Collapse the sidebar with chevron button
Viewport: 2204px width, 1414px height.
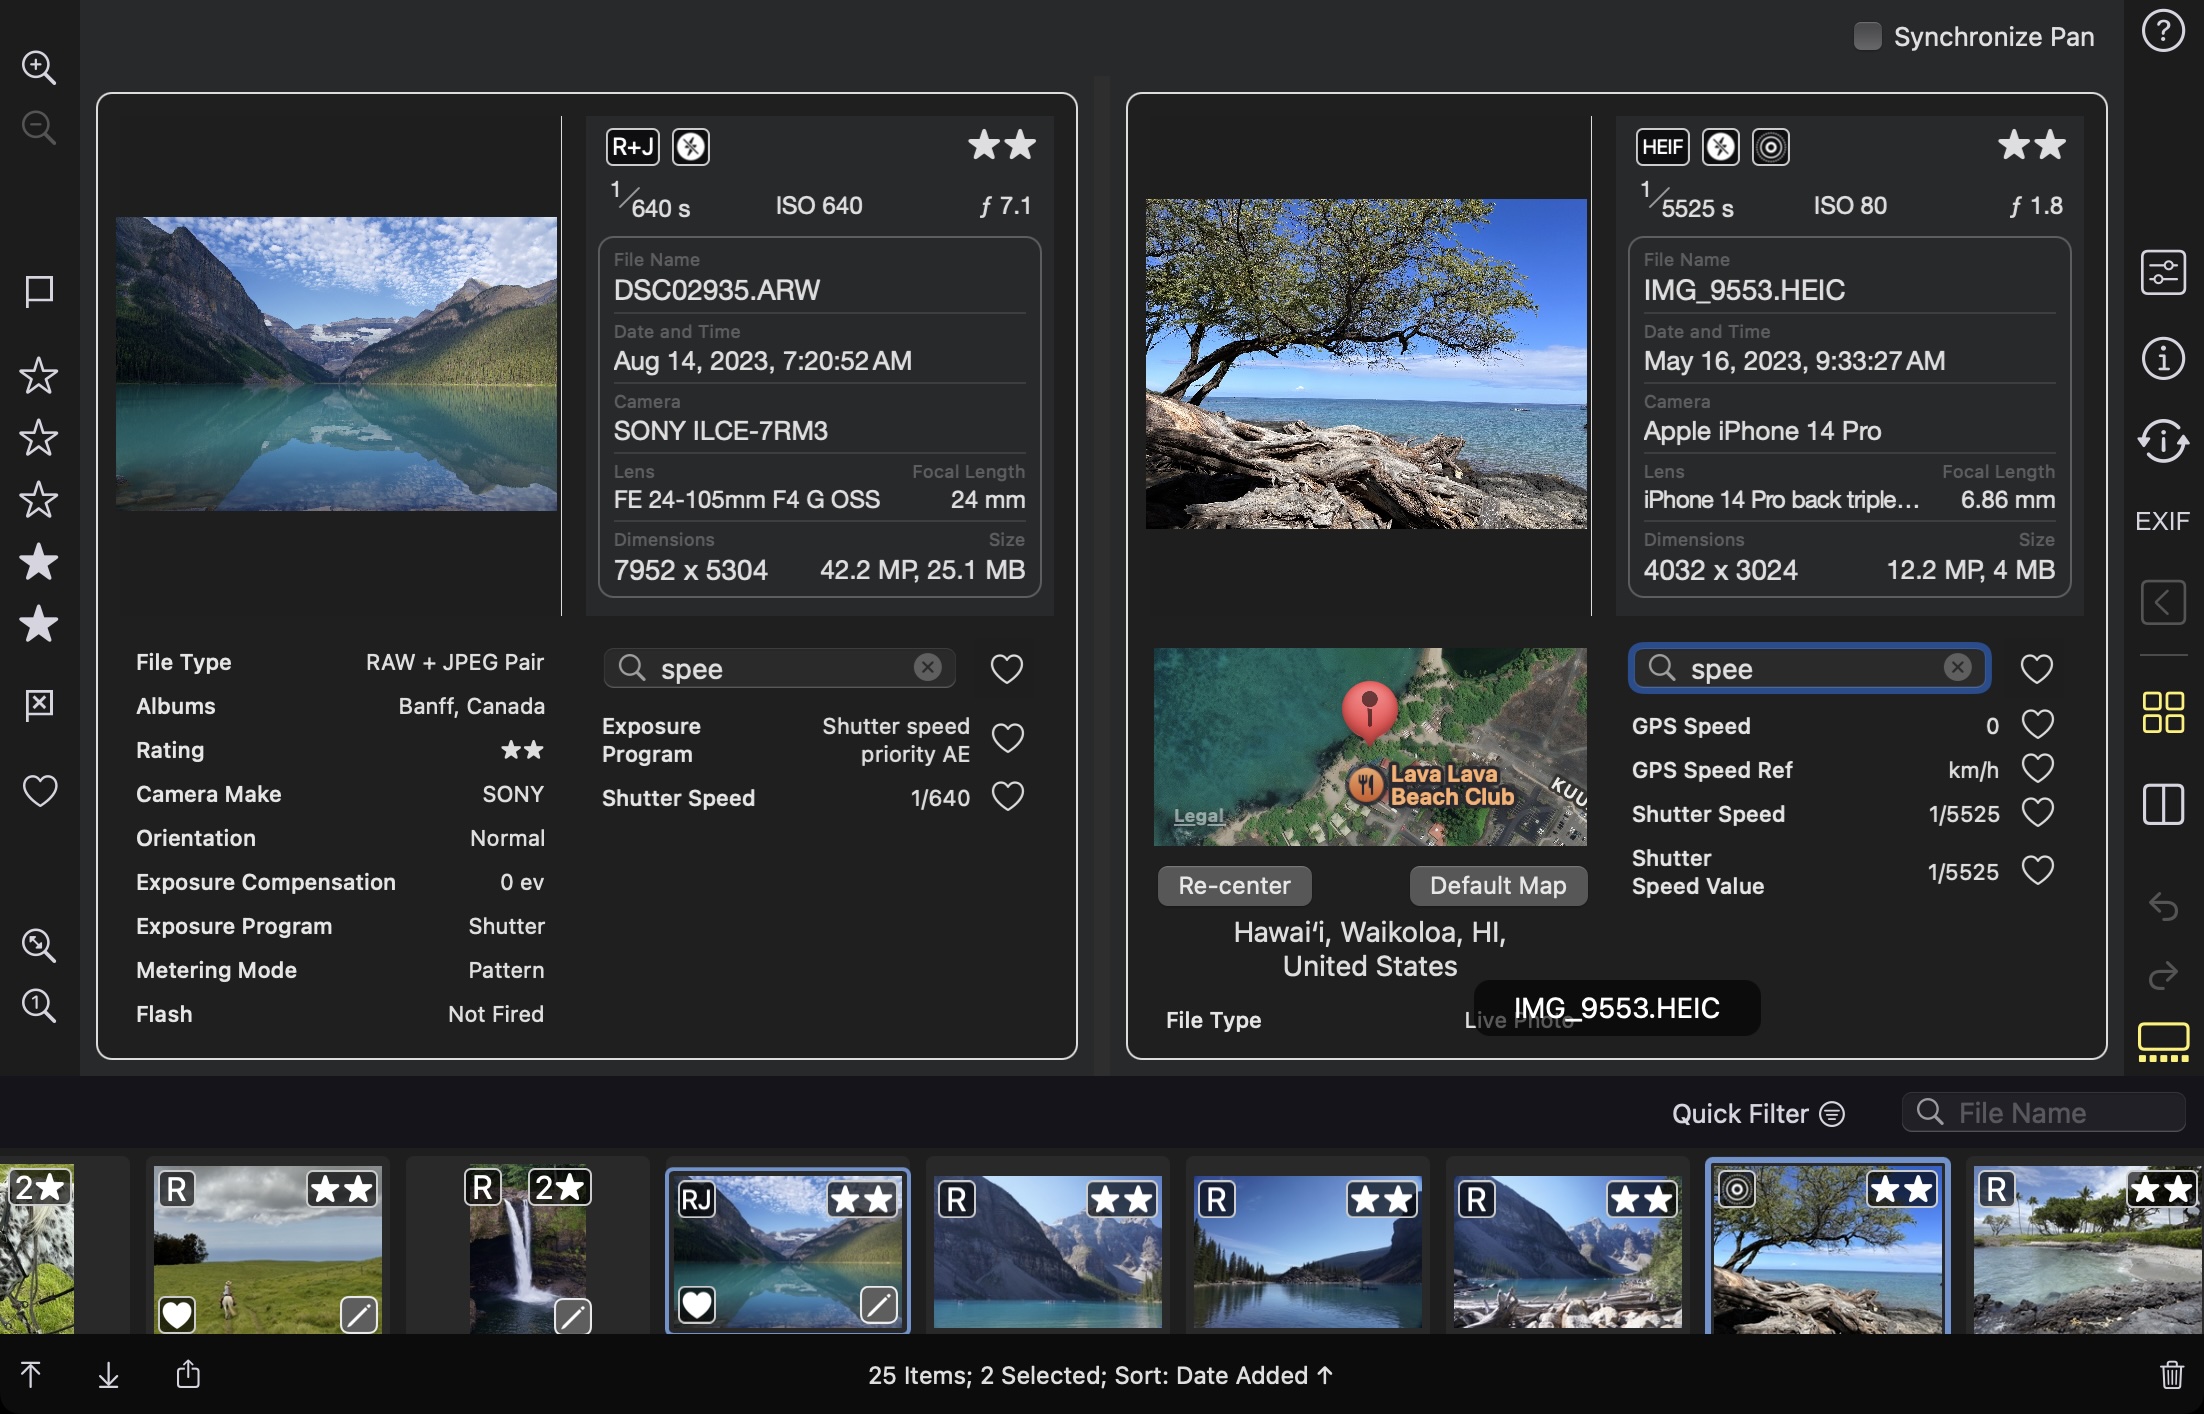2162,602
